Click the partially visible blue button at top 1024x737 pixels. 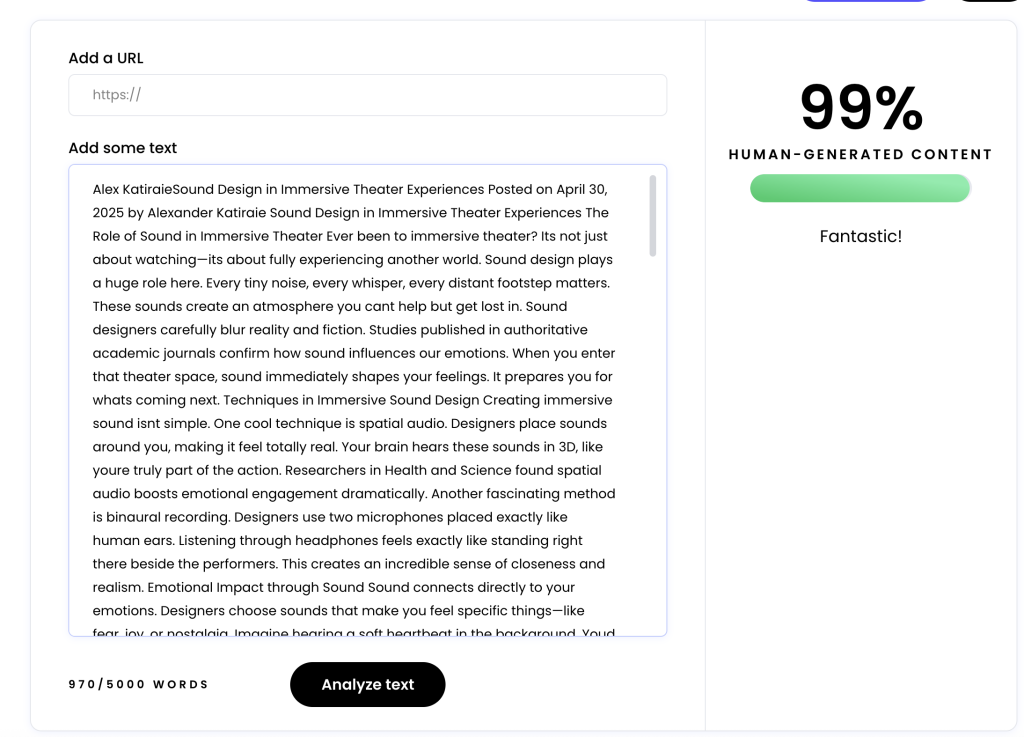865,1
